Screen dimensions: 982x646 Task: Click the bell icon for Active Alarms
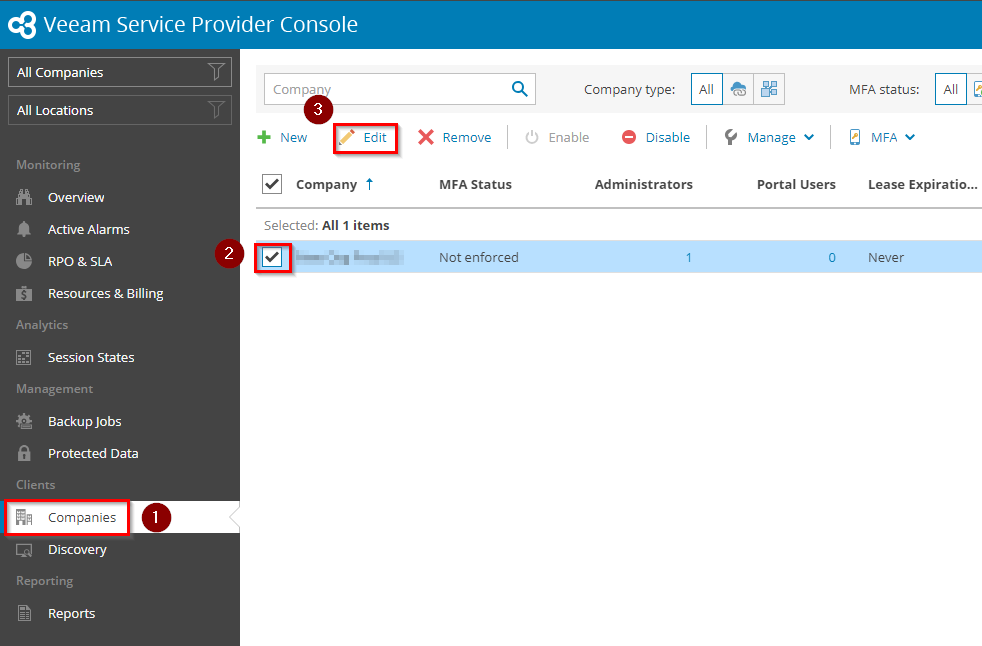(24, 229)
